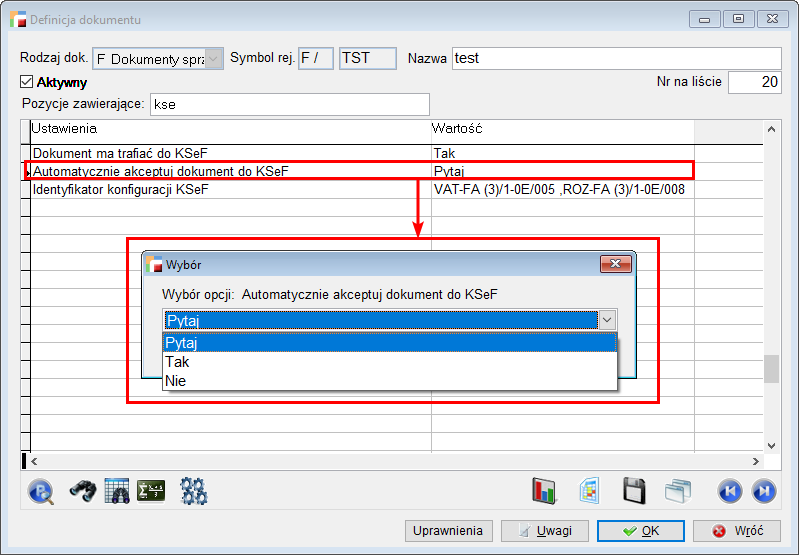Screen dimensions: 799x555
Task: Click the Nazwa input field
Action: [615, 58]
